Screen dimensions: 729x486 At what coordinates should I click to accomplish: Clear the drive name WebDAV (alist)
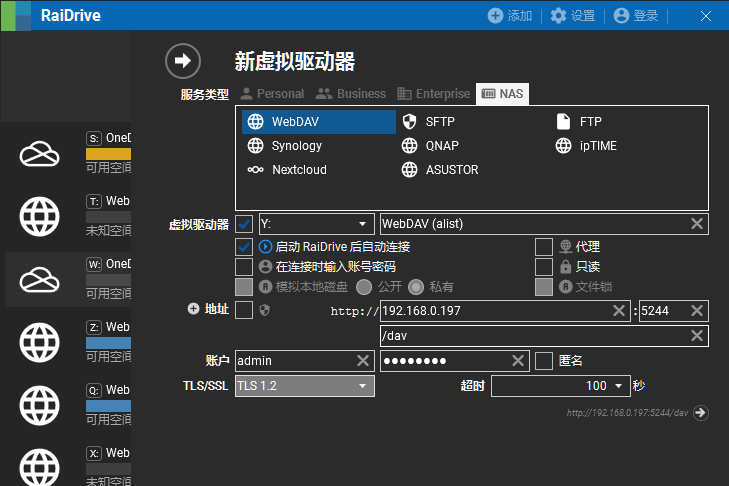click(696, 224)
